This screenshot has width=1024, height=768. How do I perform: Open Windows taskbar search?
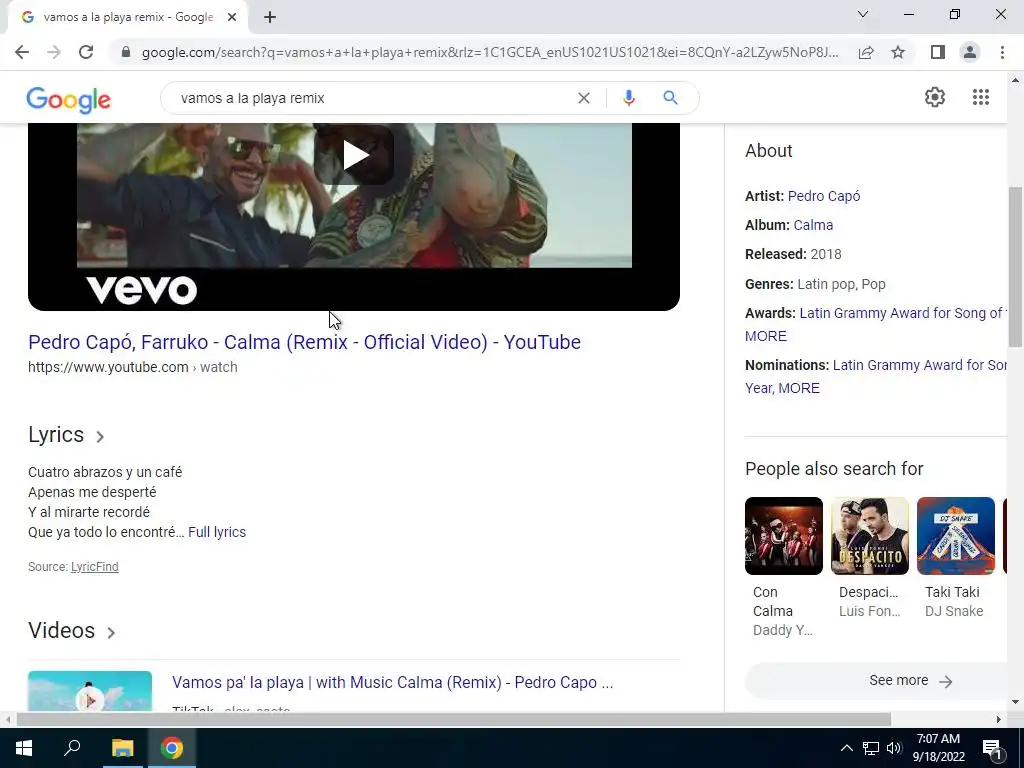click(x=72, y=748)
